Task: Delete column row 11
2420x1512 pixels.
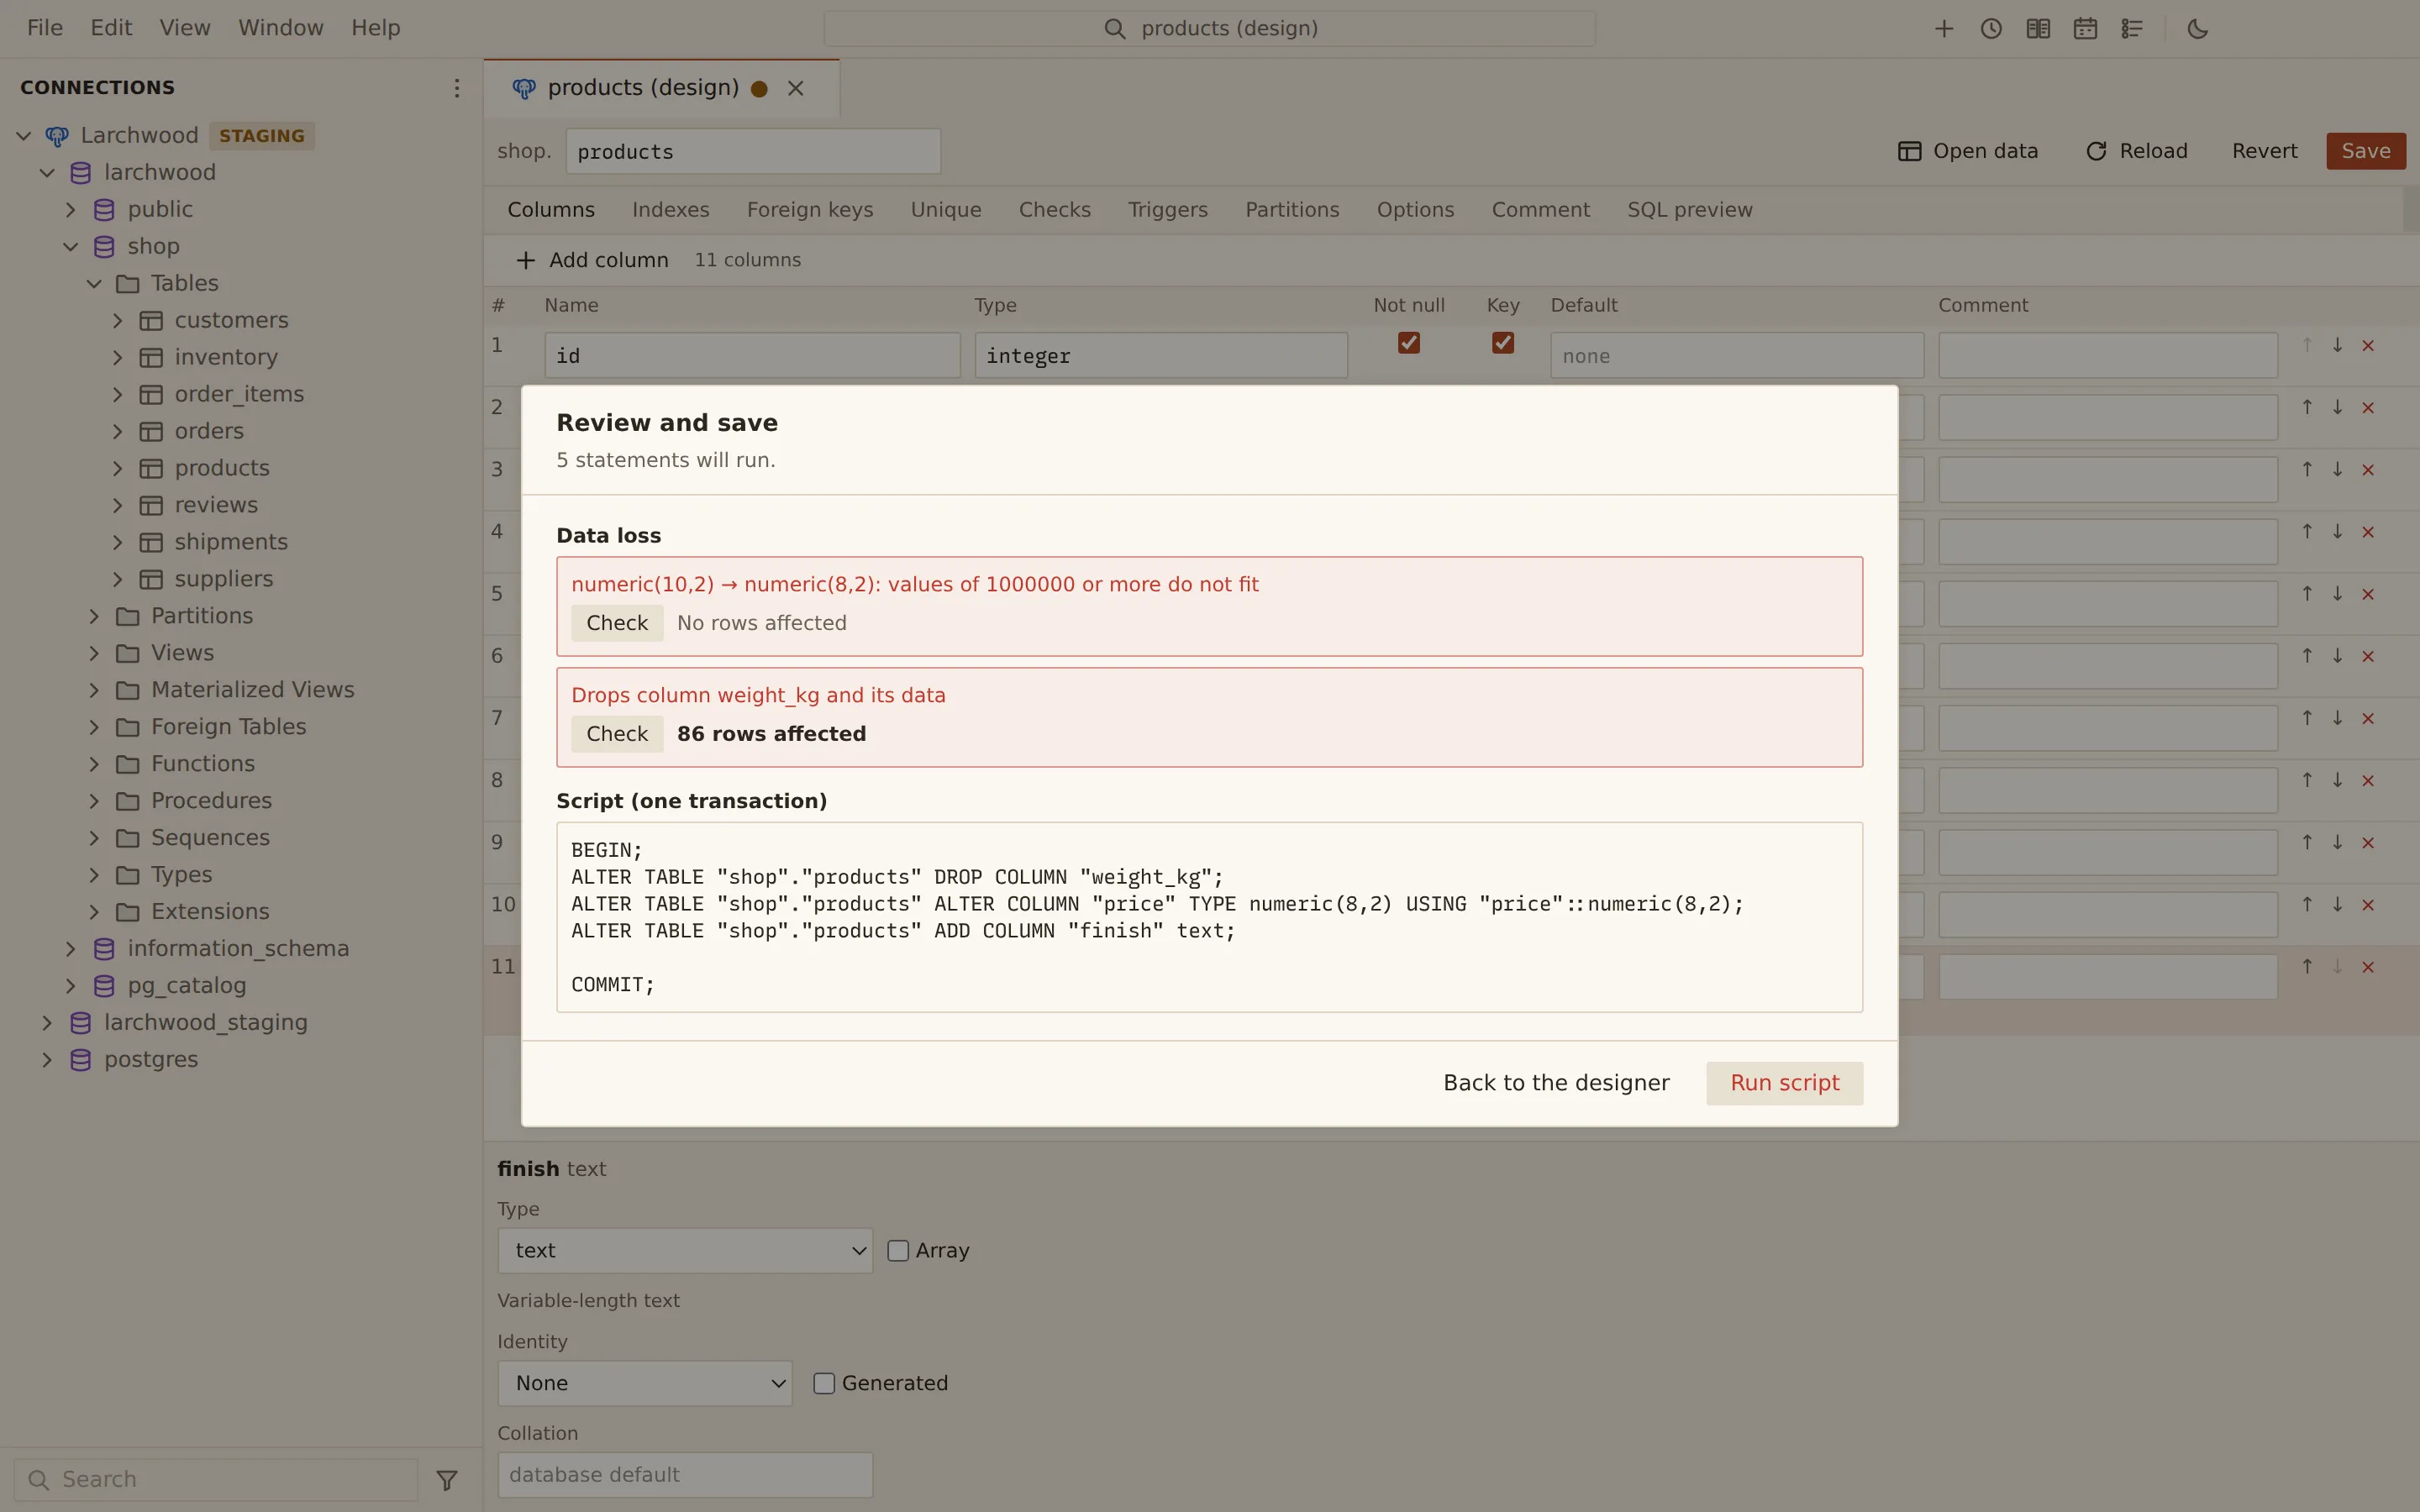Action: click(x=2368, y=967)
